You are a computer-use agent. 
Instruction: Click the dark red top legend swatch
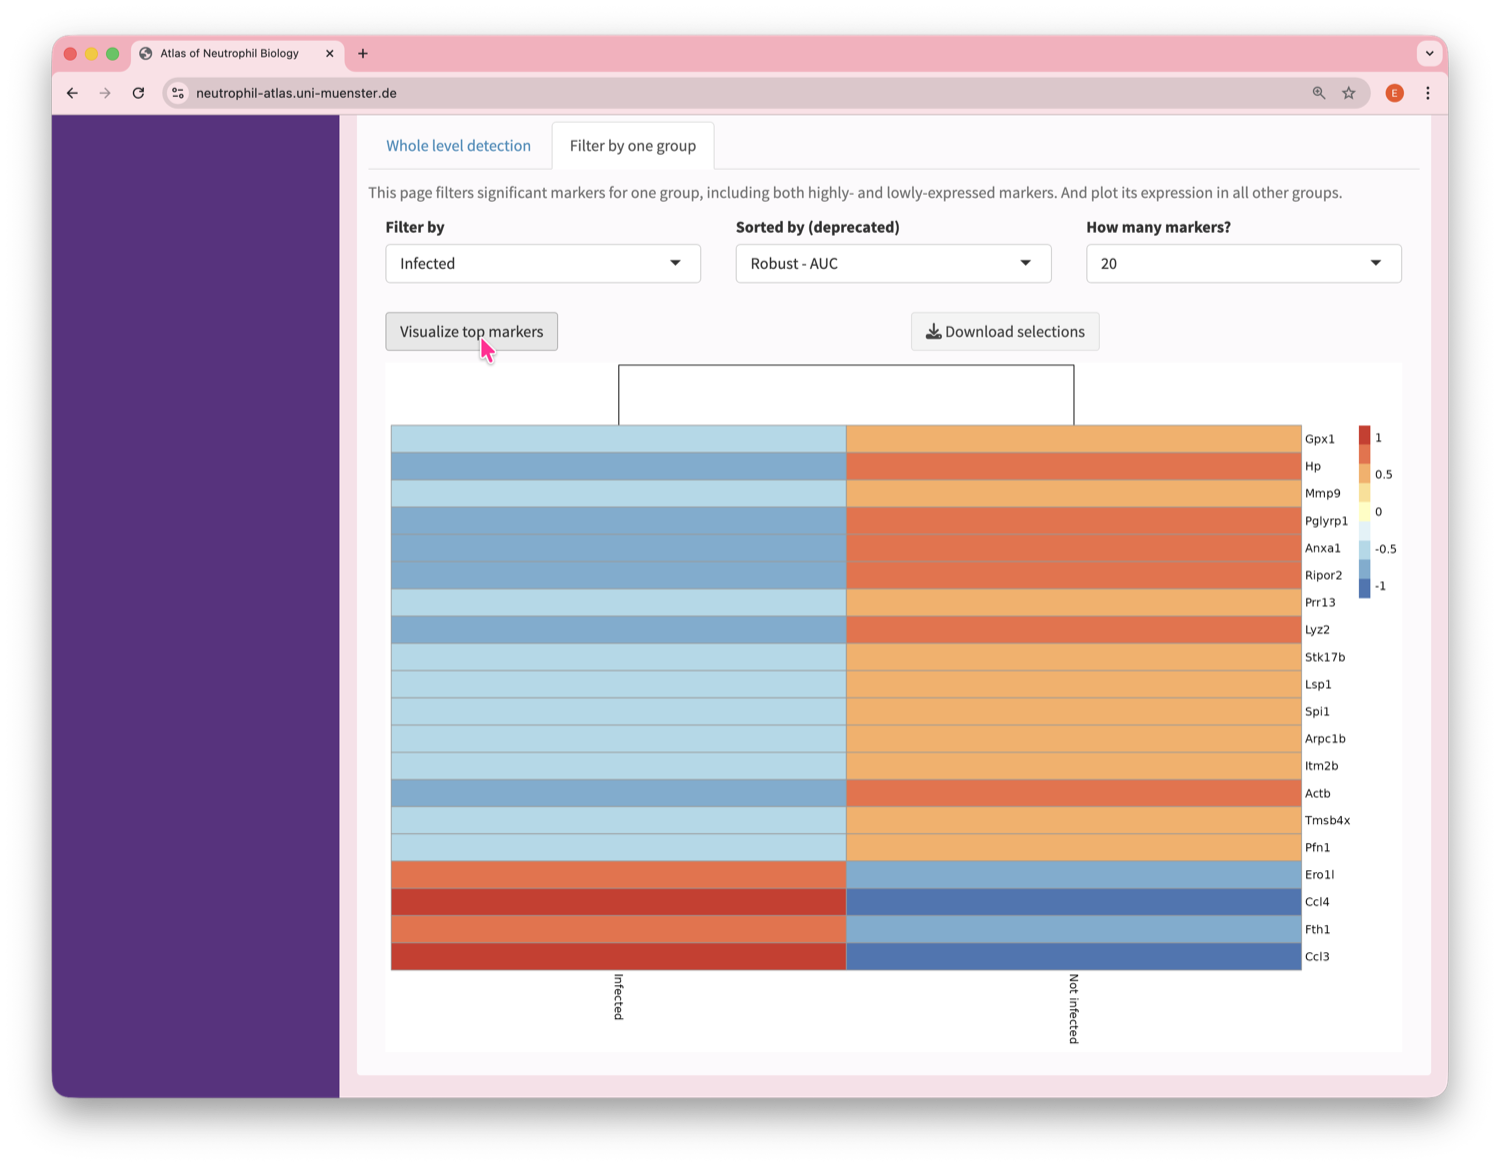point(1364,435)
